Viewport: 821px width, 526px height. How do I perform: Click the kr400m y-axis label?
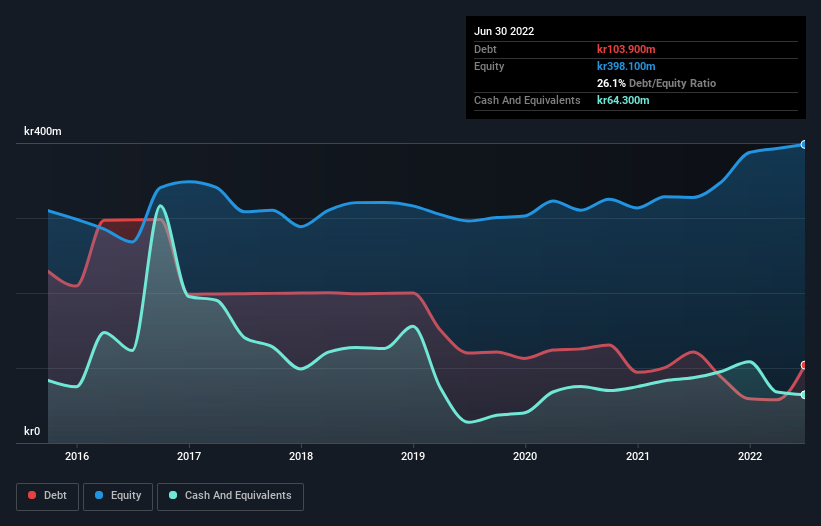[x=43, y=131]
